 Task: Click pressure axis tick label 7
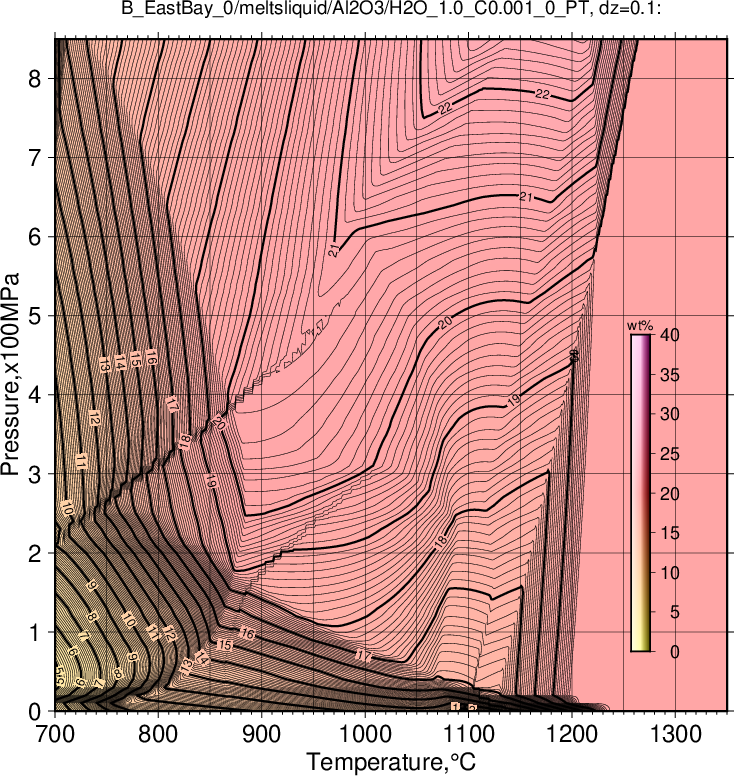[34, 158]
